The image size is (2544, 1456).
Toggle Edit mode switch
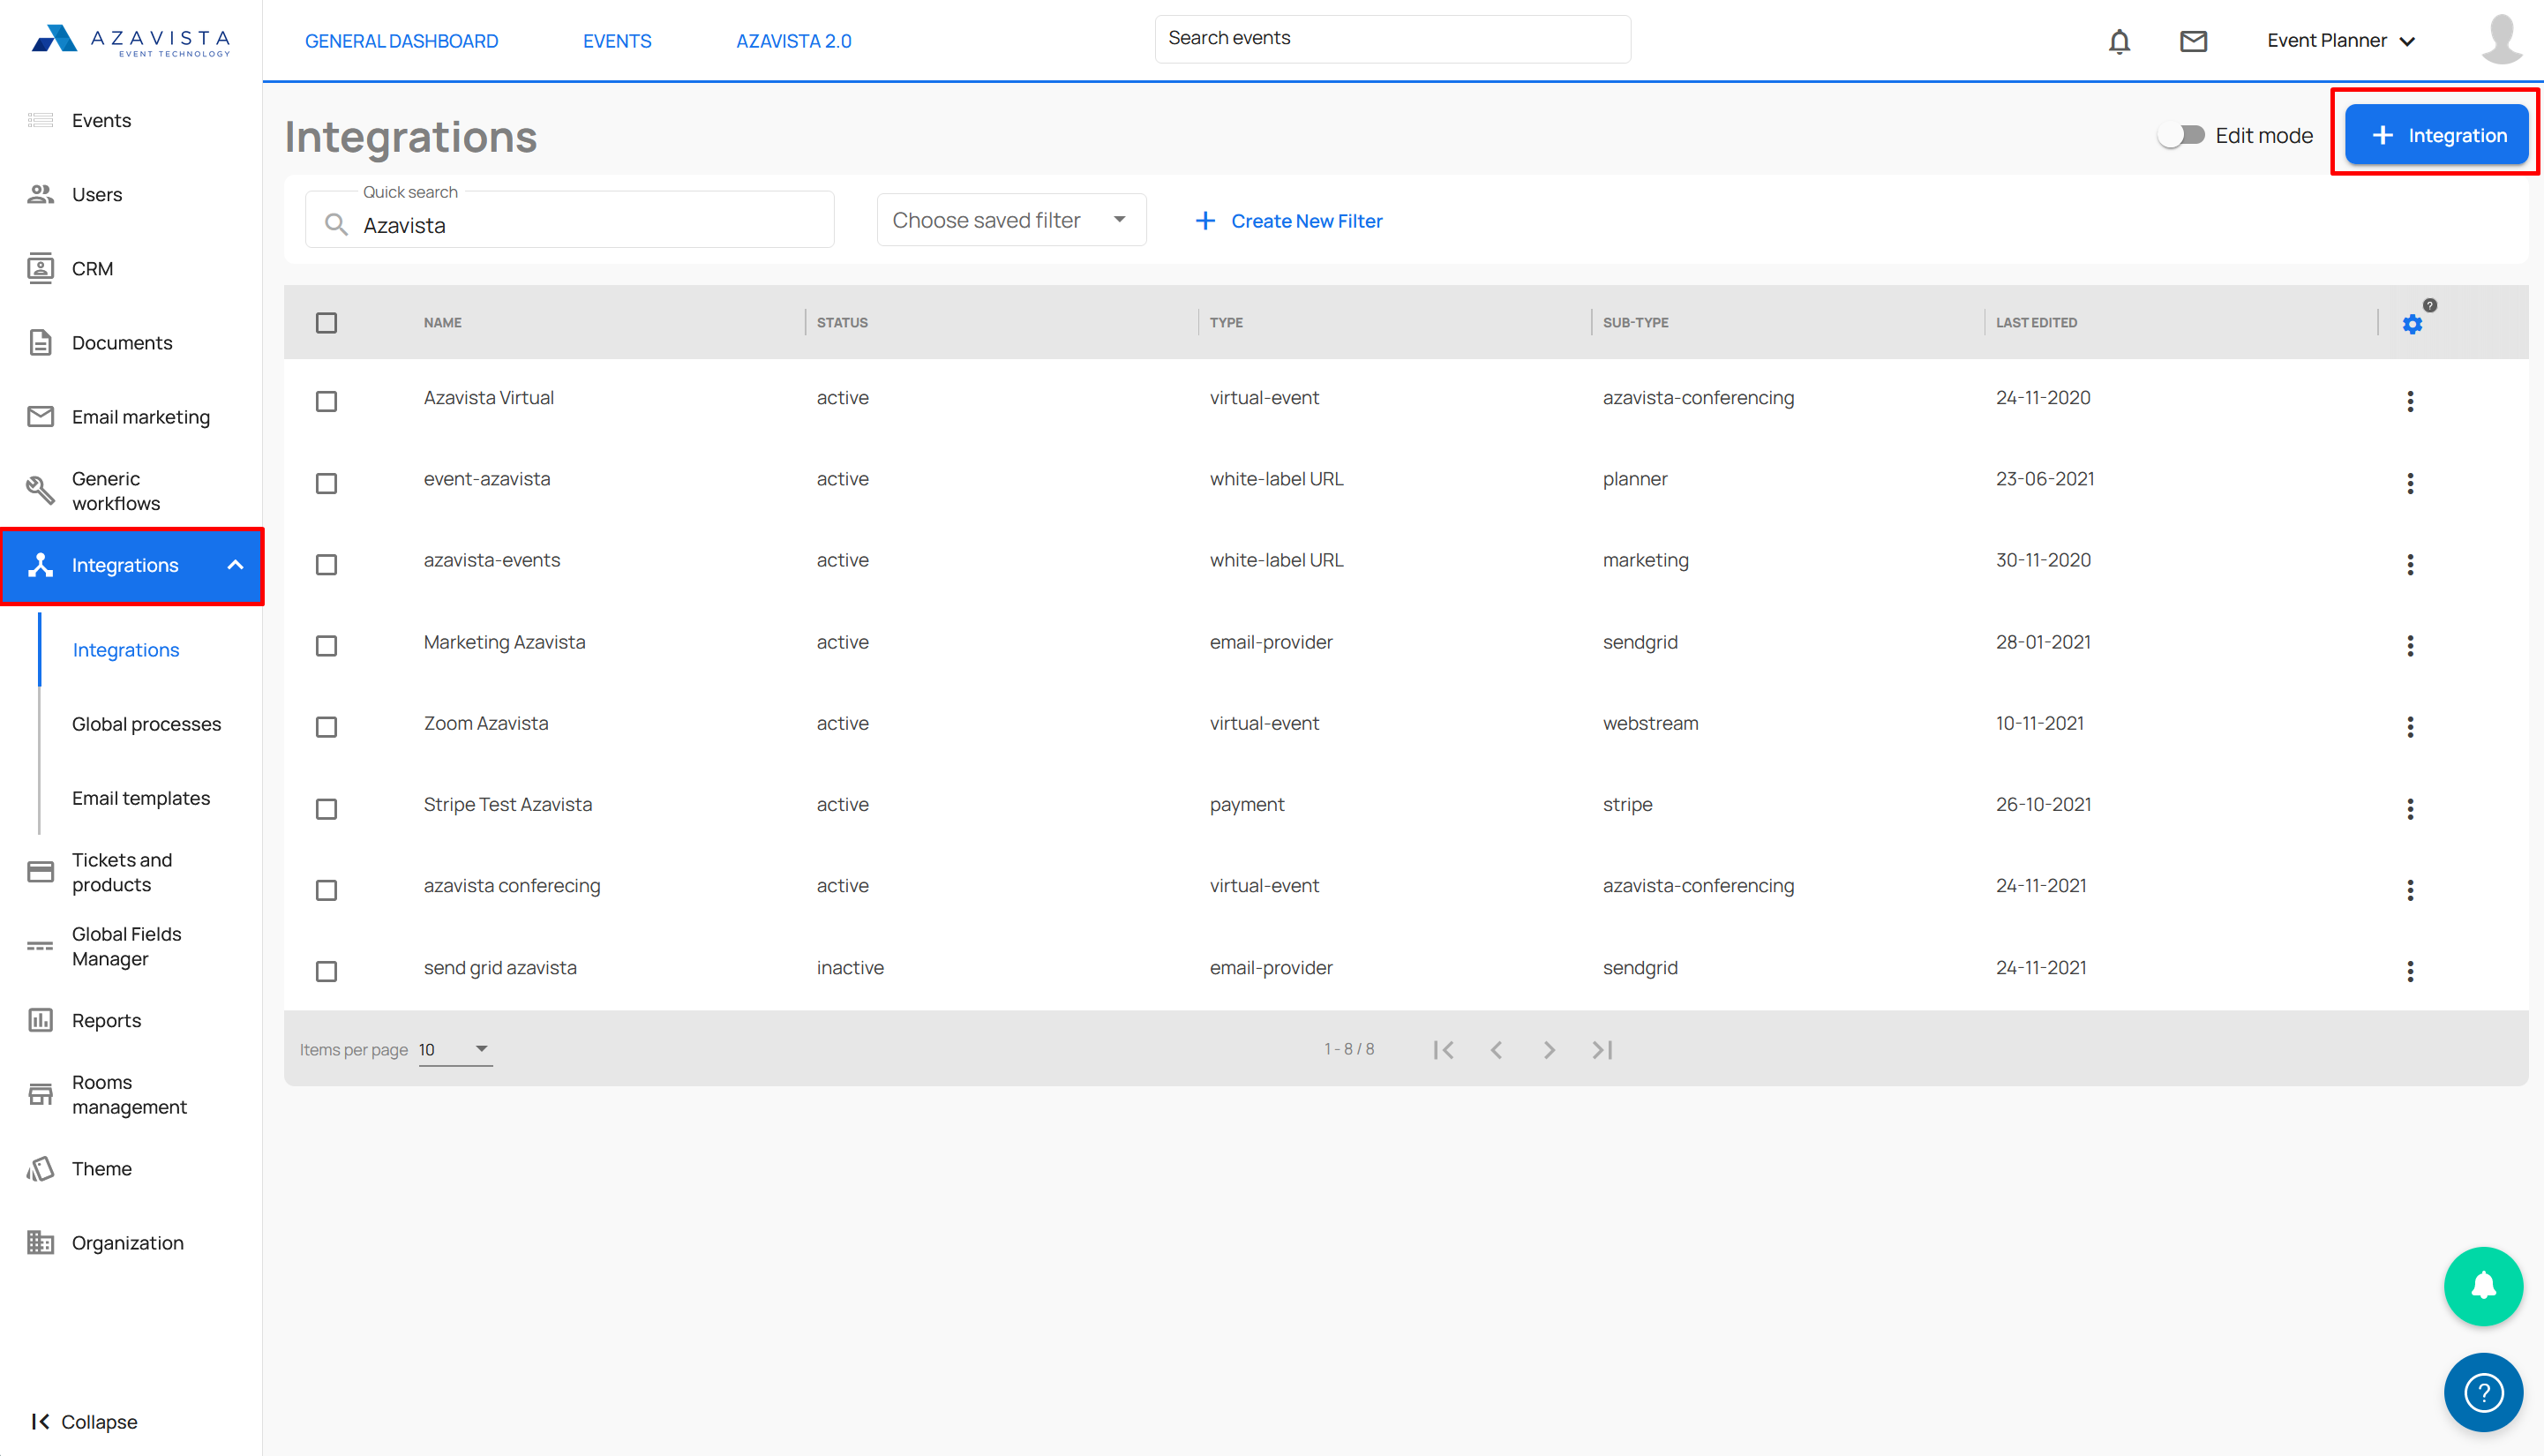(2181, 135)
